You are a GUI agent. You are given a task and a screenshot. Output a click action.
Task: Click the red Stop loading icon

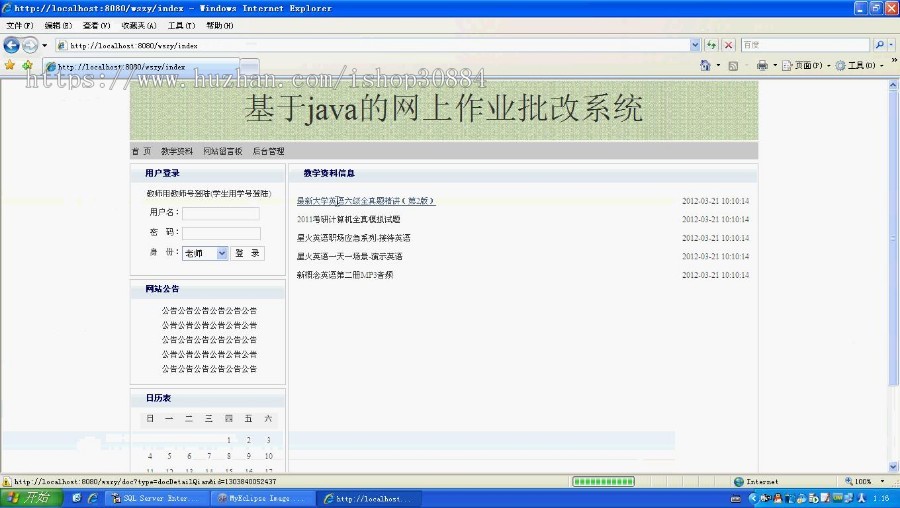(x=728, y=45)
